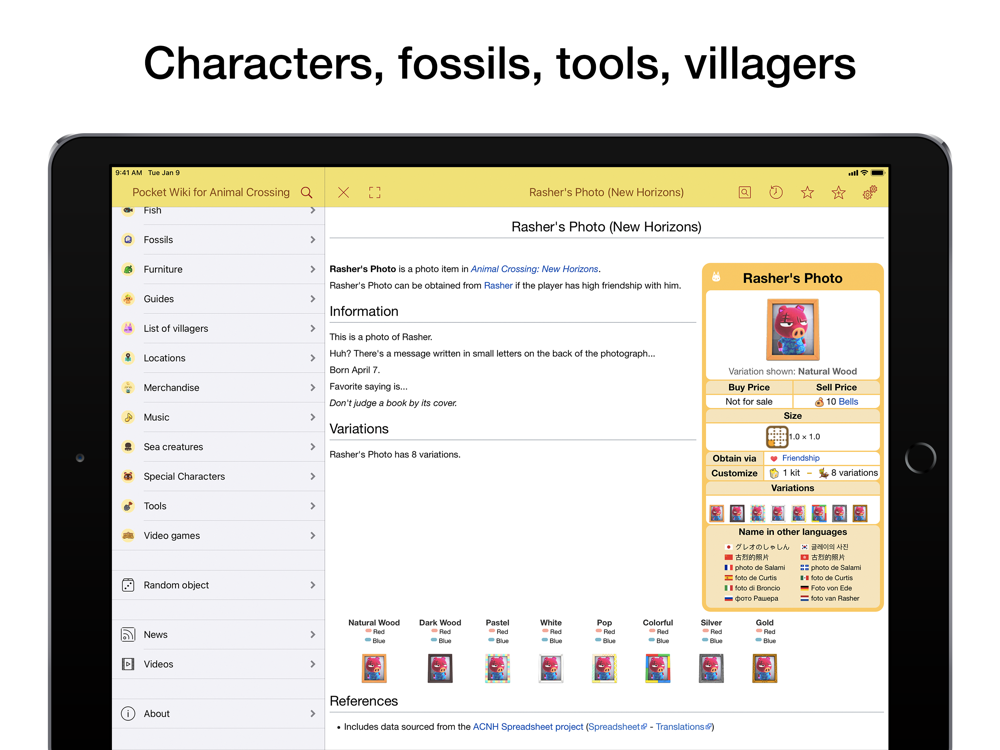This screenshot has height=750, width=1000.
Task: Expand the Tools row chevron
Action: (312, 506)
